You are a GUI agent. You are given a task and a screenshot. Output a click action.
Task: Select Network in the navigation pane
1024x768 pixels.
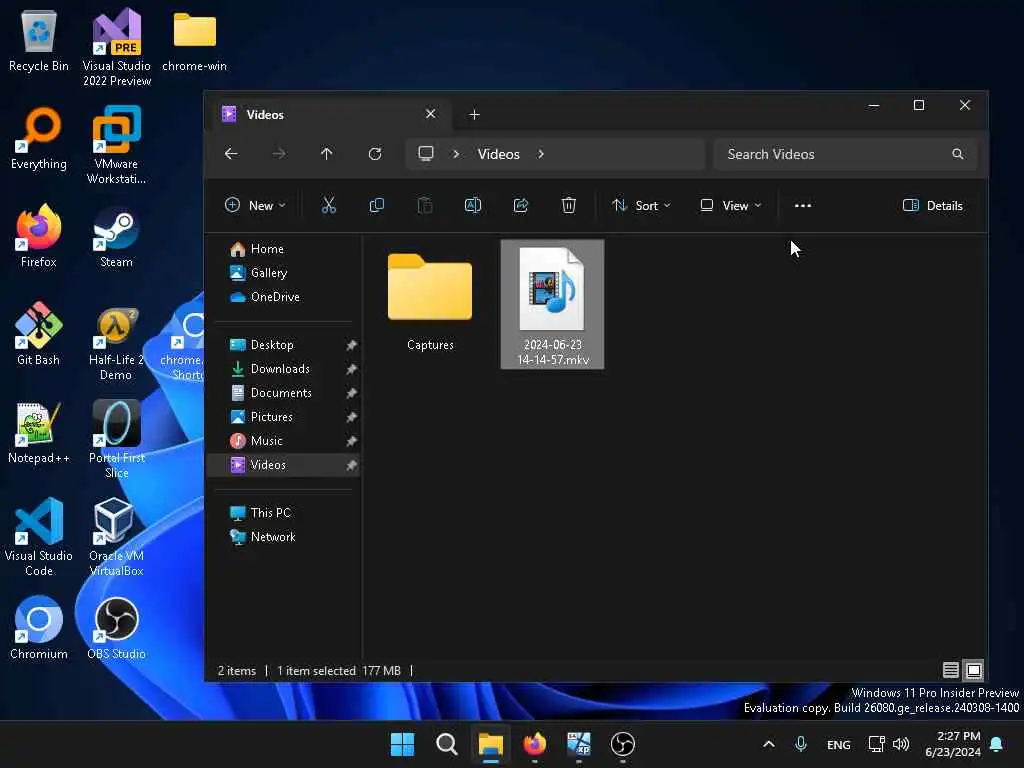[x=284, y=537]
